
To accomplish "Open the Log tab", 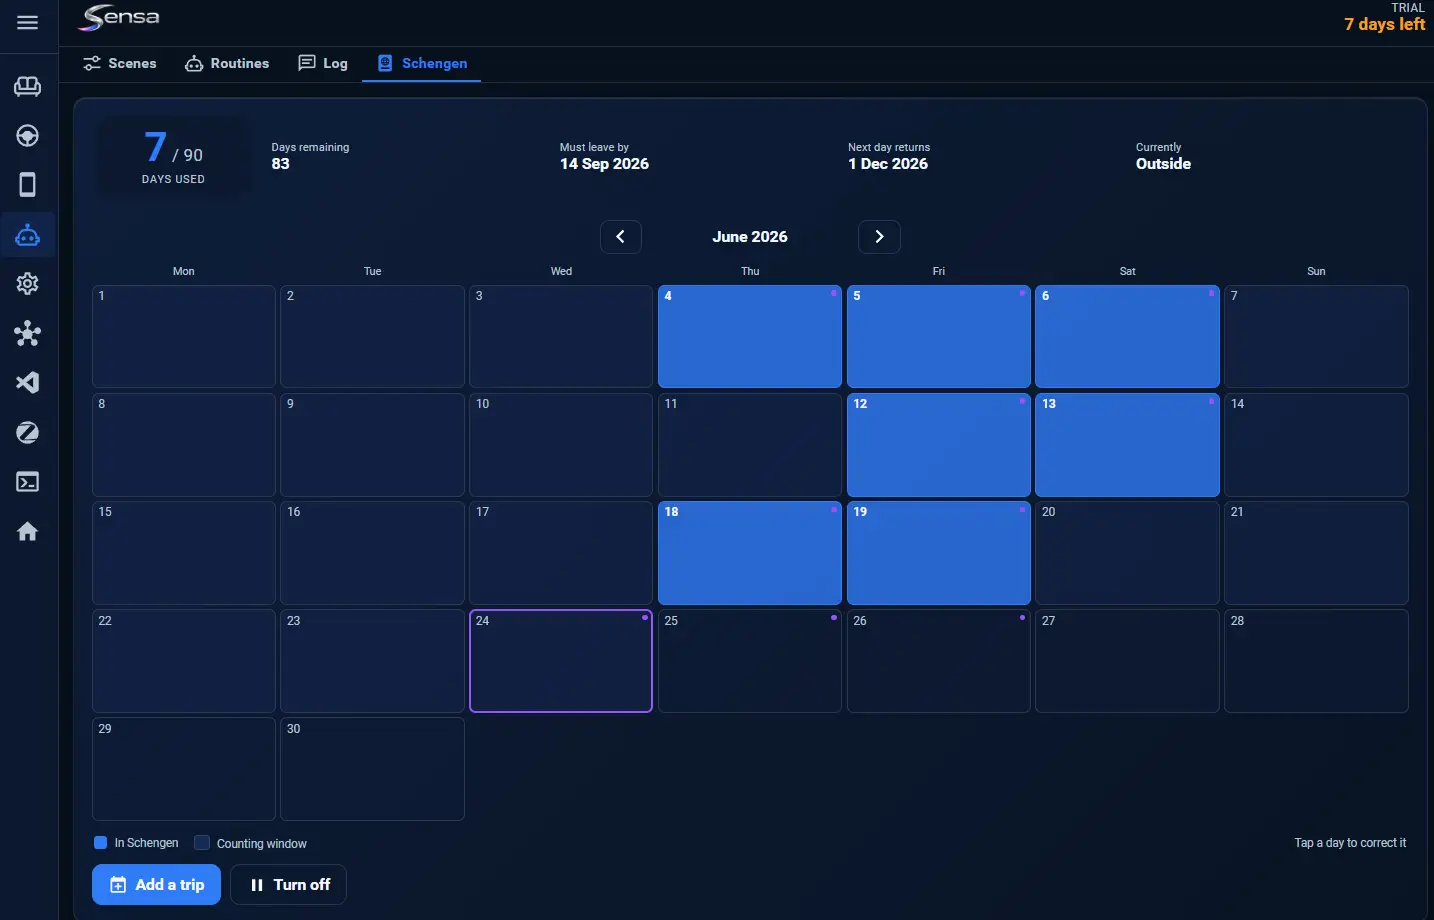I will 323,63.
